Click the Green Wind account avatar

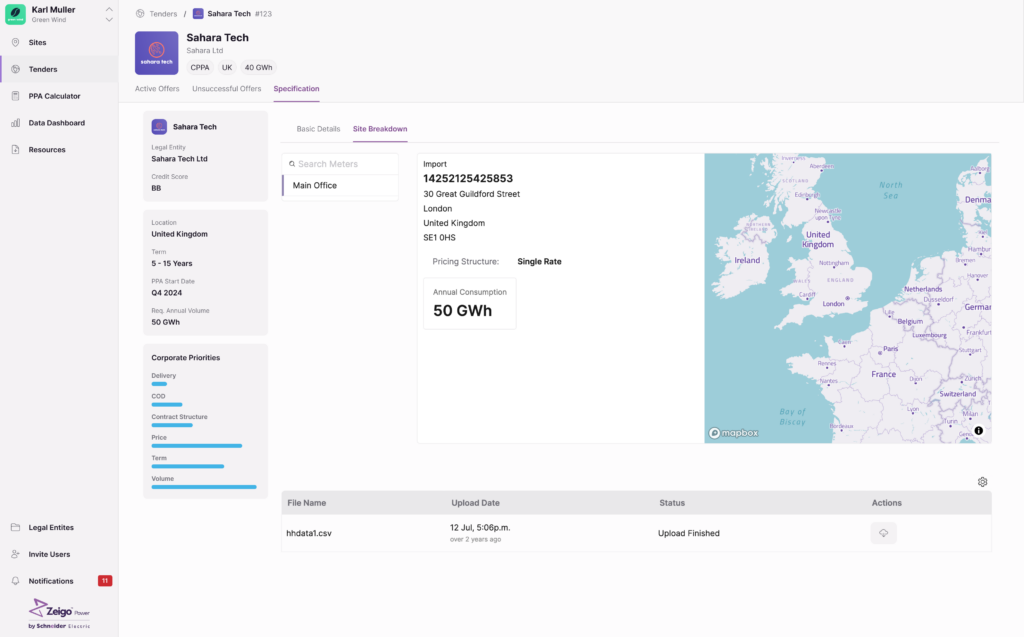[x=15, y=14]
